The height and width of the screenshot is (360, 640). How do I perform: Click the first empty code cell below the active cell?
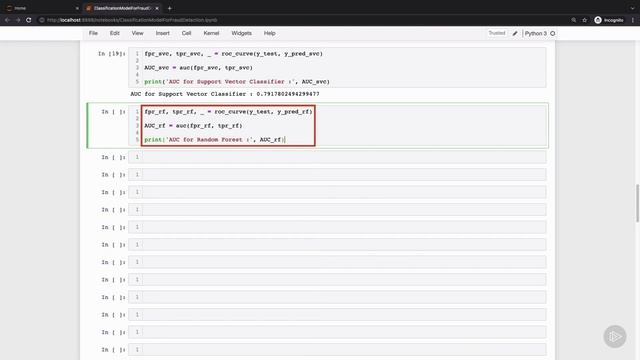[337, 157]
